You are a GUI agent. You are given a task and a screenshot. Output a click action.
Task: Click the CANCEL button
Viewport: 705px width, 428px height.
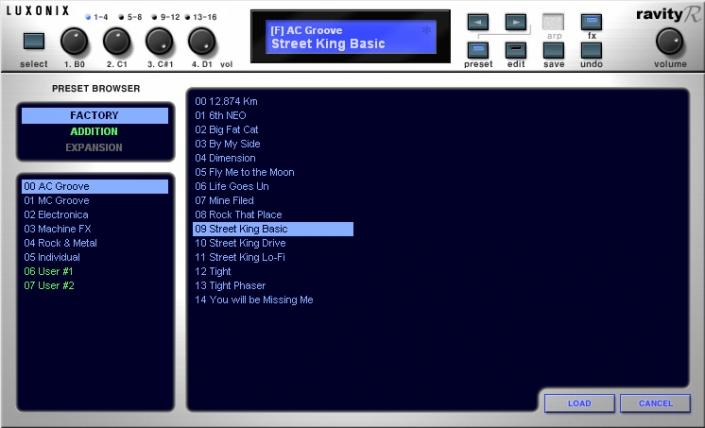(655, 403)
